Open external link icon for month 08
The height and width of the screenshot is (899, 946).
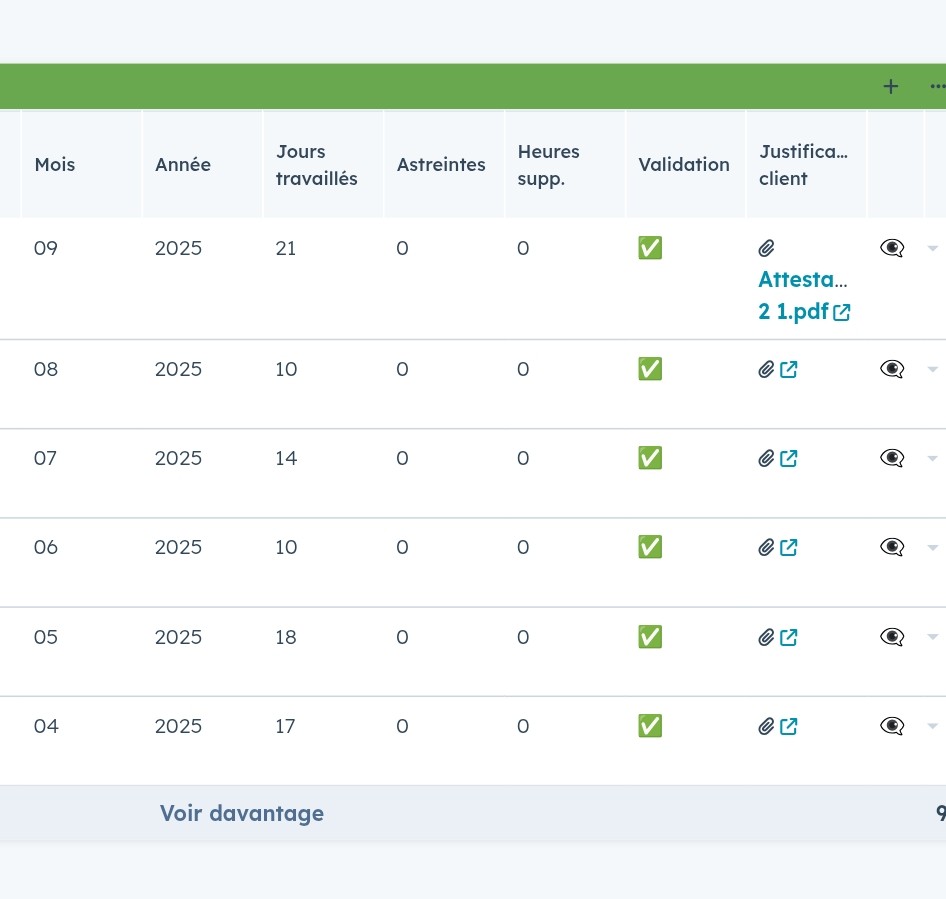(x=789, y=370)
